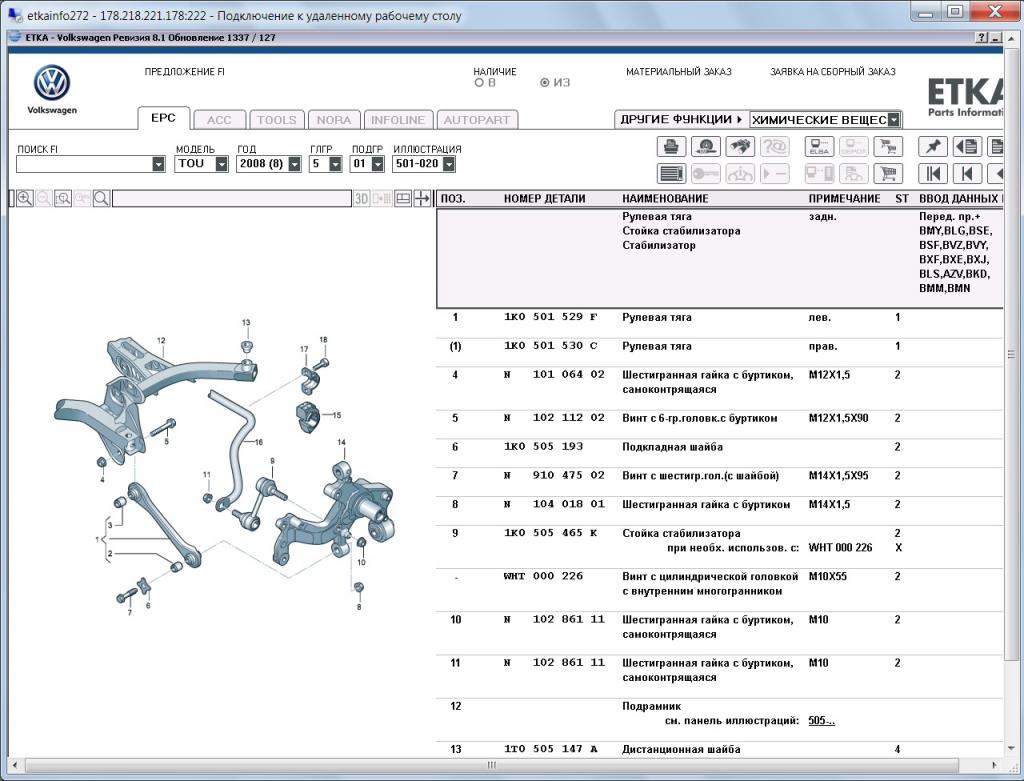1024x781 pixels.
Task: Open the 505-.. illustration link
Action: pos(822,721)
